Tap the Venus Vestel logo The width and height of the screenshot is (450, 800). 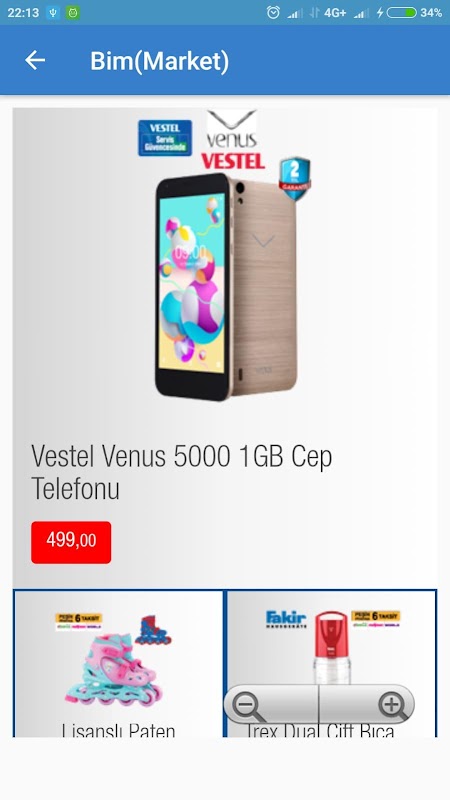233,140
